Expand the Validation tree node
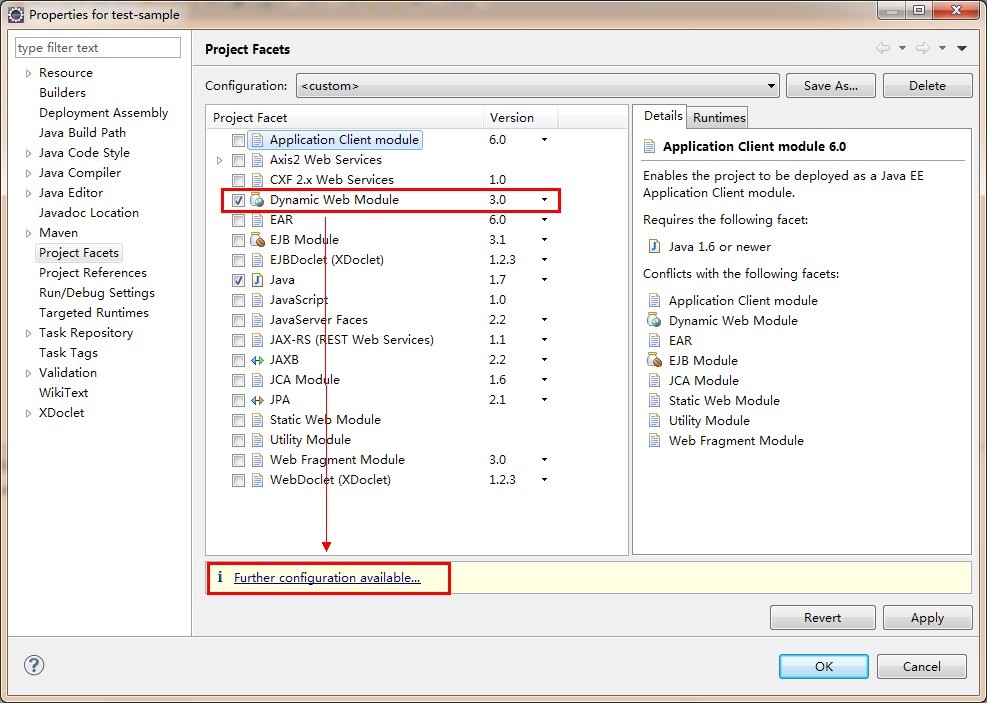The image size is (987, 703). pyautogui.click(x=28, y=373)
